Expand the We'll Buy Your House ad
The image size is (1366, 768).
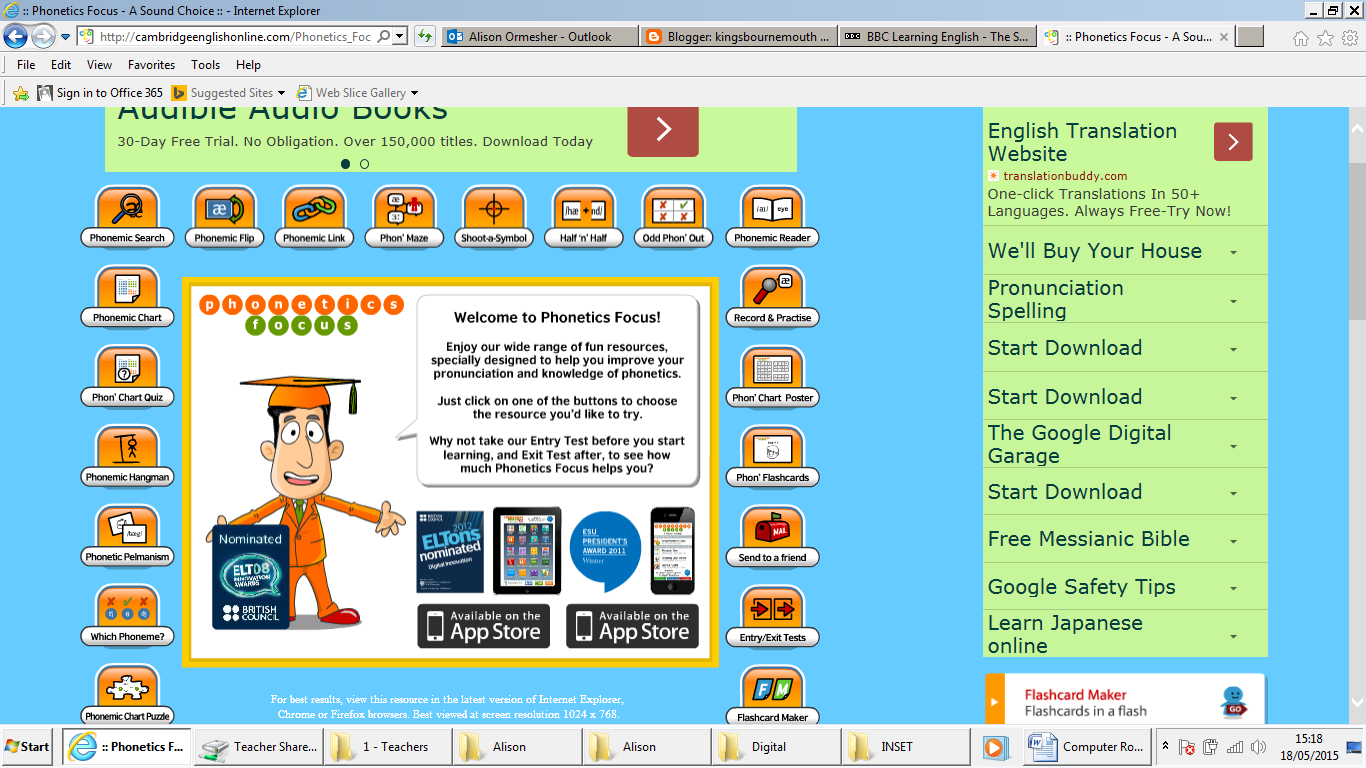(x=1125, y=251)
